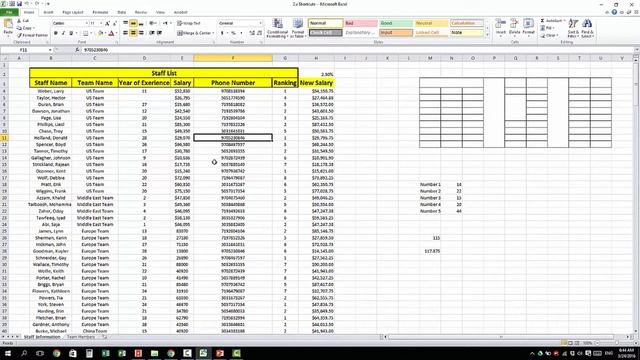
Task: Apply the Calculation cell style
Action: (467, 23)
